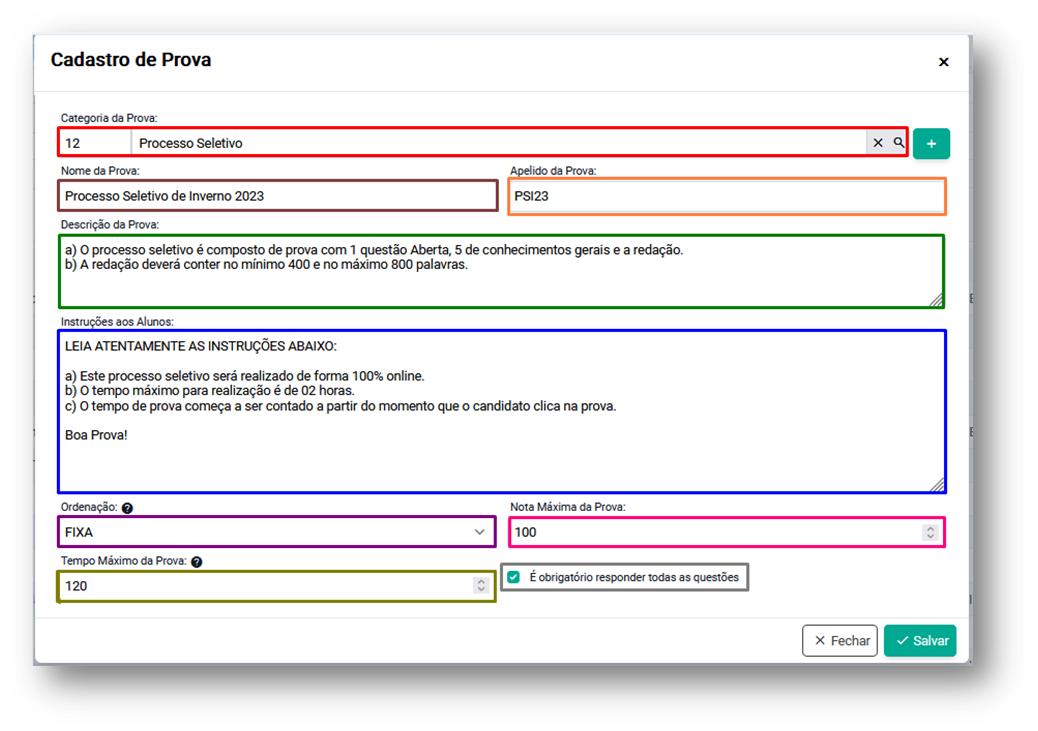Click the LEIA ATENTAMENTE AS INSTRUÇÕES line
Screen dimensions: 1038x731
[x=201, y=346]
